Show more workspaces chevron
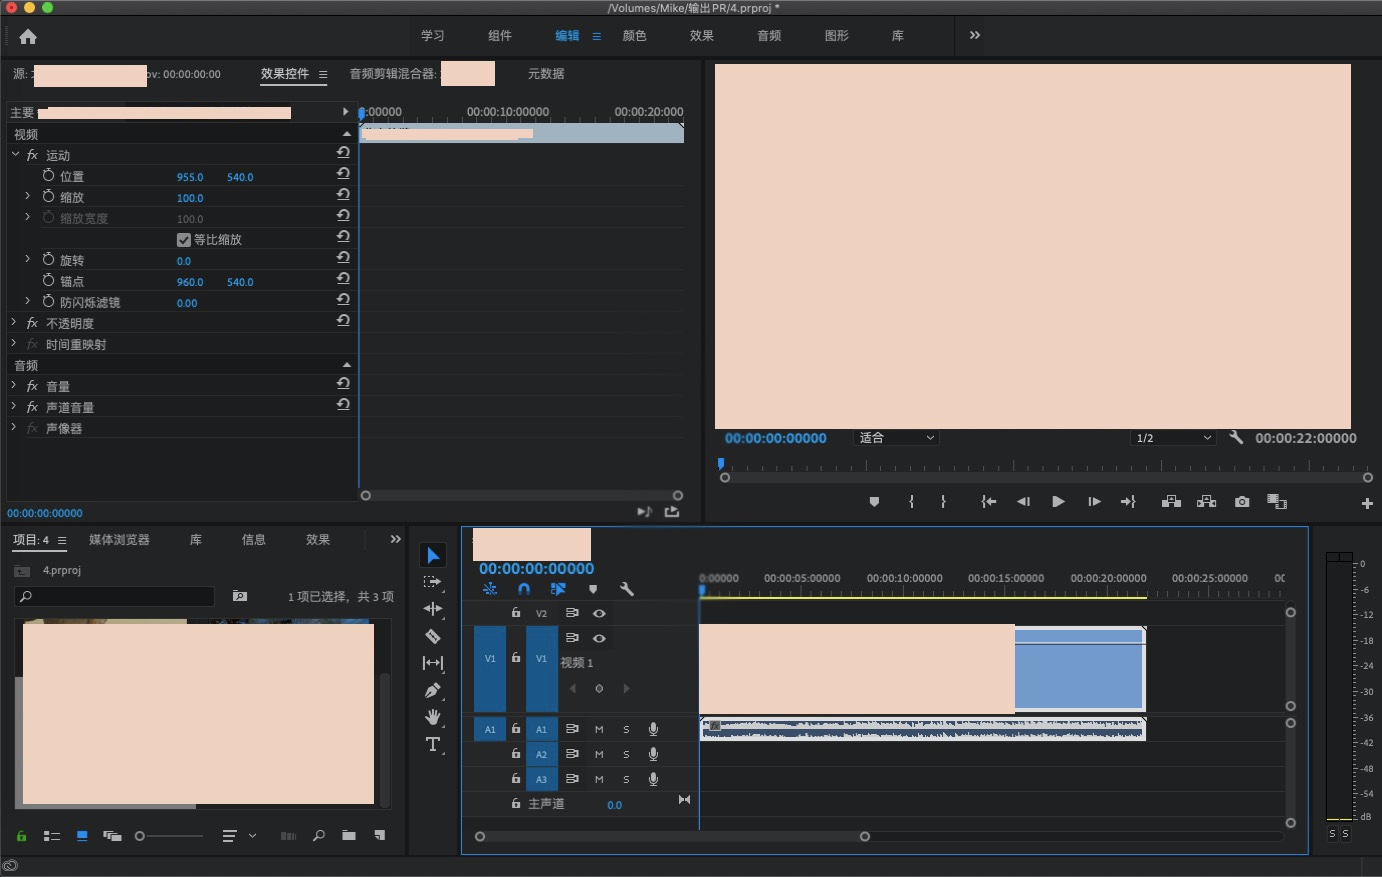The height and width of the screenshot is (877, 1382). point(975,35)
